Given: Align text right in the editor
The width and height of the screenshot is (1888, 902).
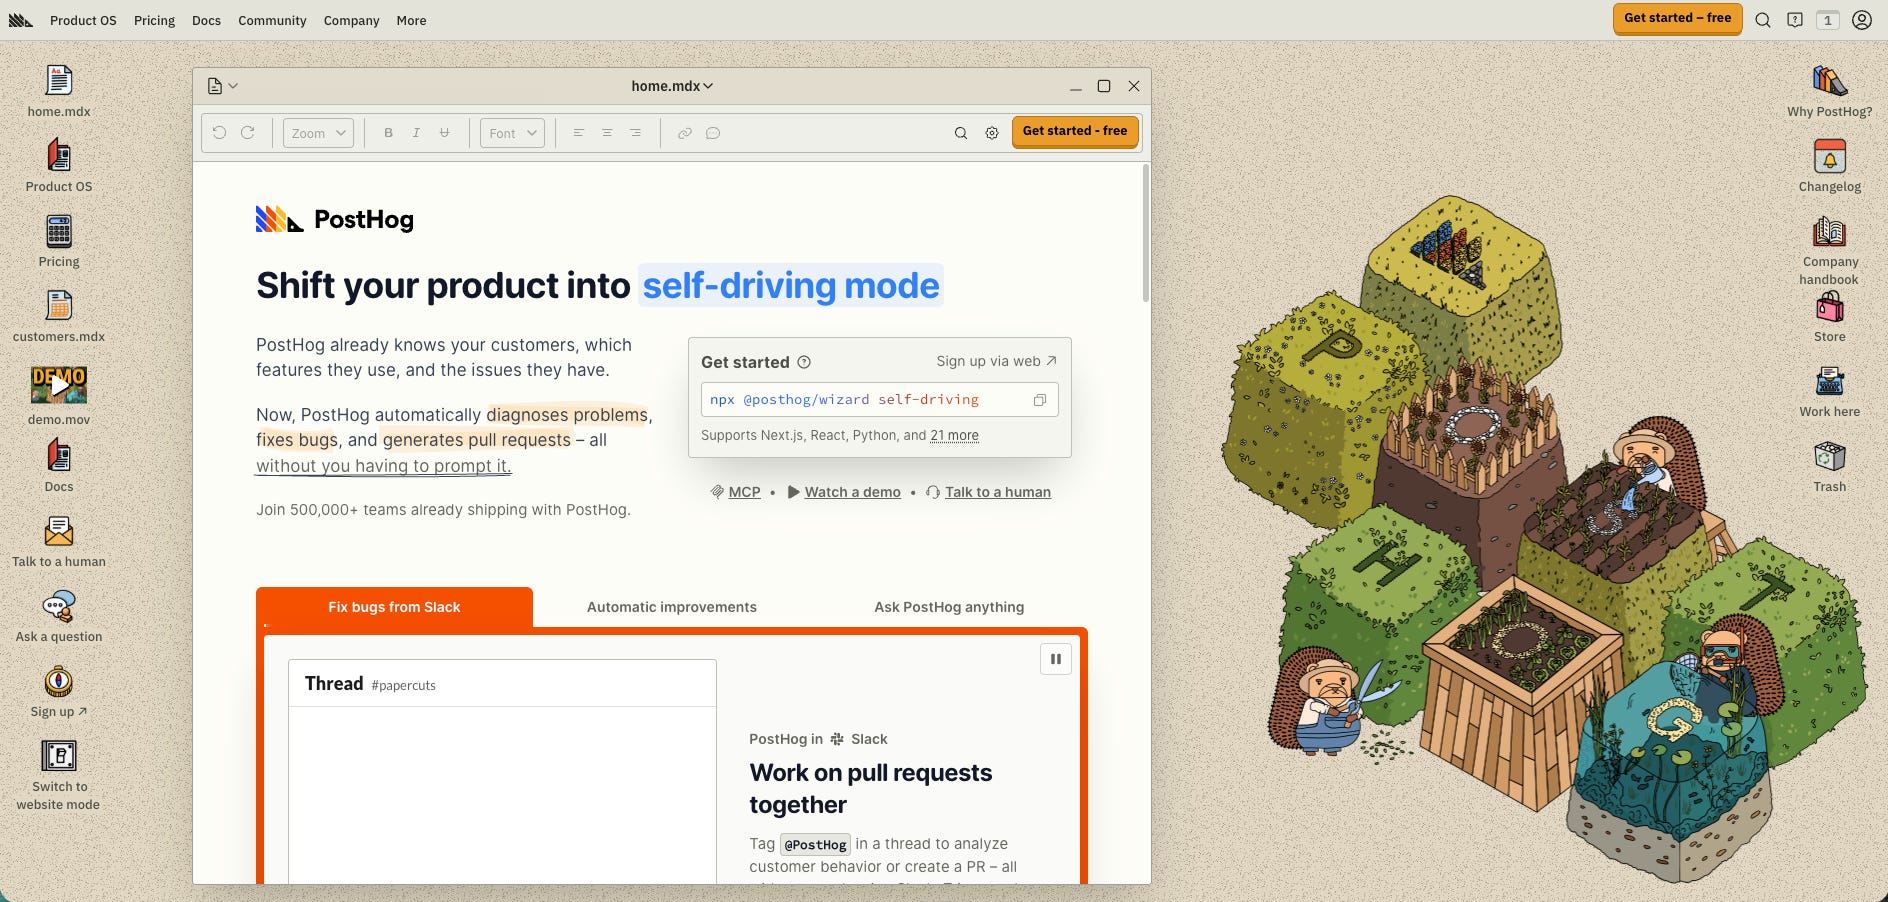Looking at the screenshot, I should (635, 133).
